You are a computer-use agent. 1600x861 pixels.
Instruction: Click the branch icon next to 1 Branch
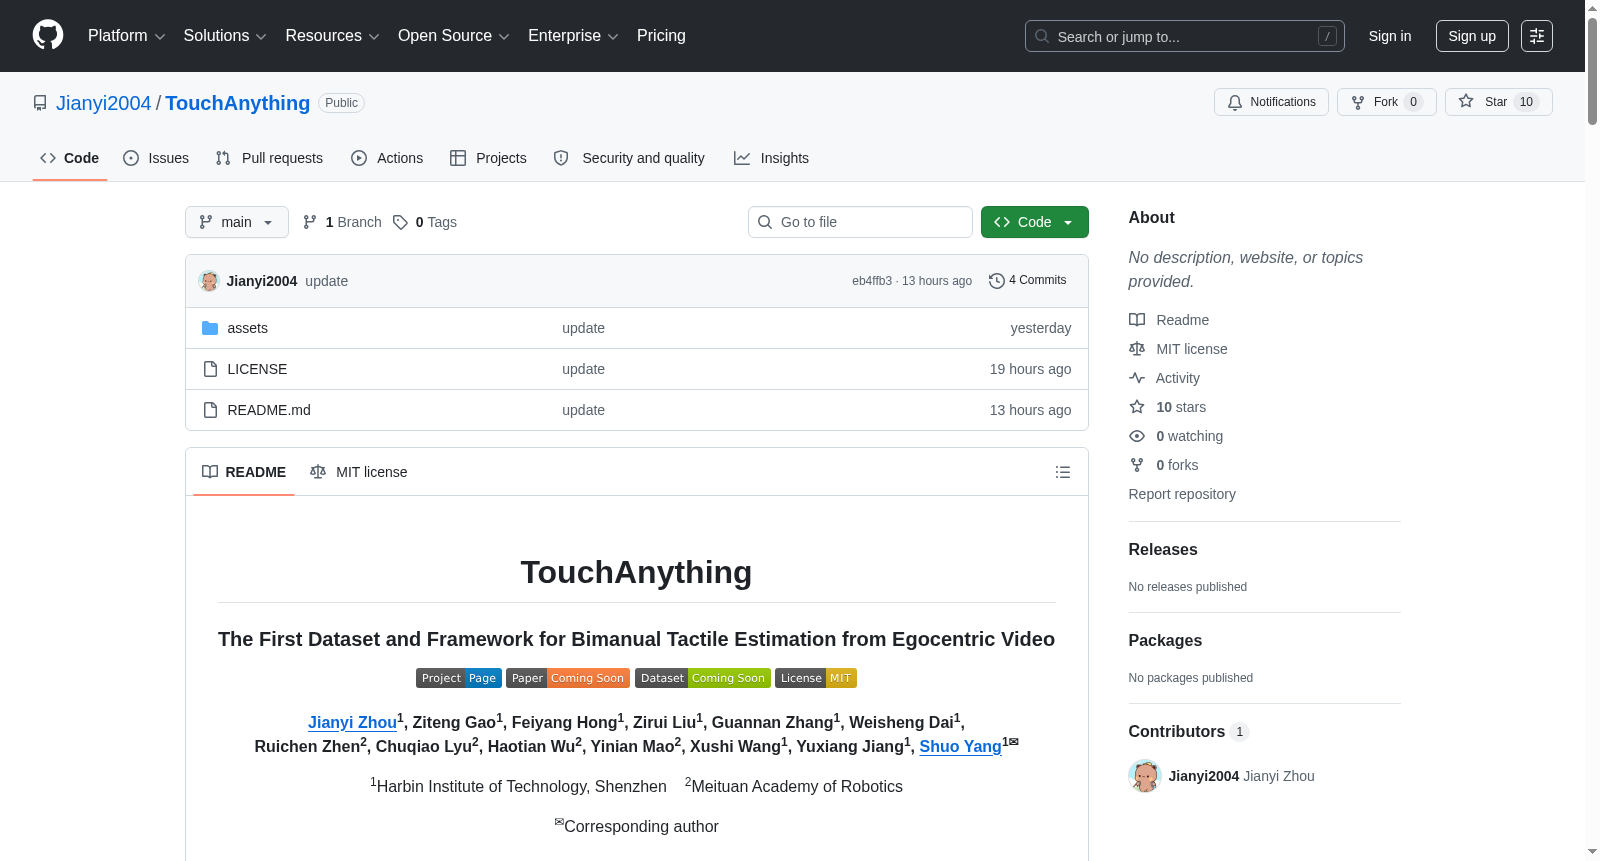(310, 222)
